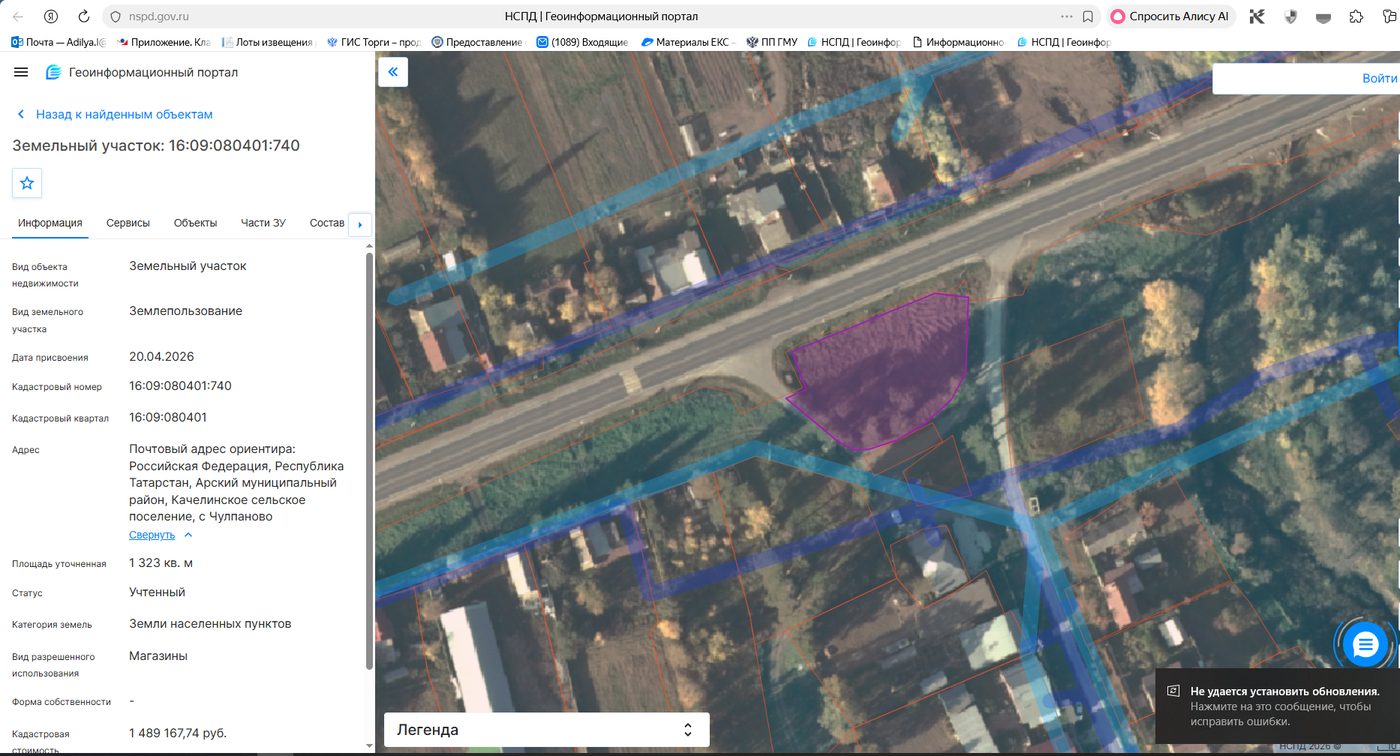Click the Войти login button
The width and height of the screenshot is (1400, 756).
[1379, 79]
